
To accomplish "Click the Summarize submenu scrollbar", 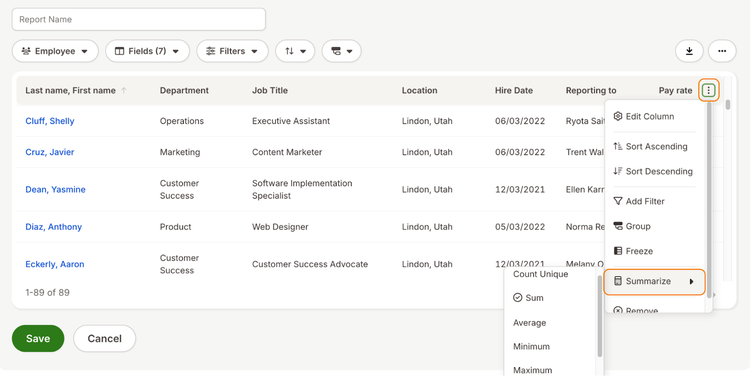I will pos(600,316).
